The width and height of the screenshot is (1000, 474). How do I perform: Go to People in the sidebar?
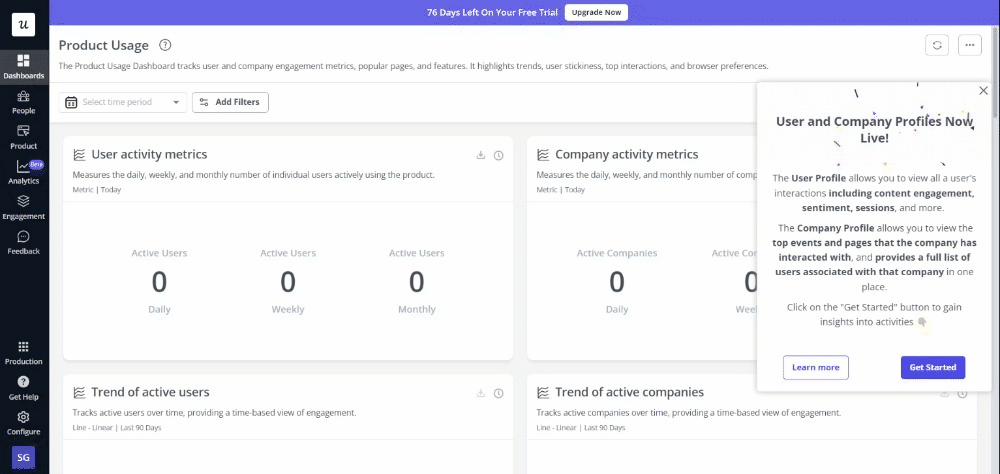coord(23,101)
